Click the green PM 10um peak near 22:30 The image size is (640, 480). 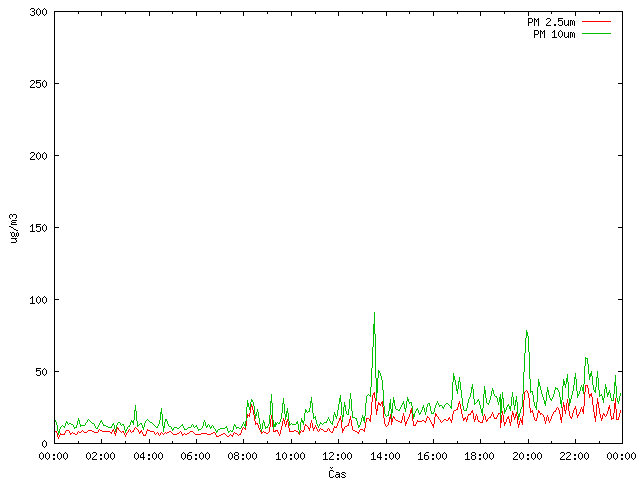point(586,358)
